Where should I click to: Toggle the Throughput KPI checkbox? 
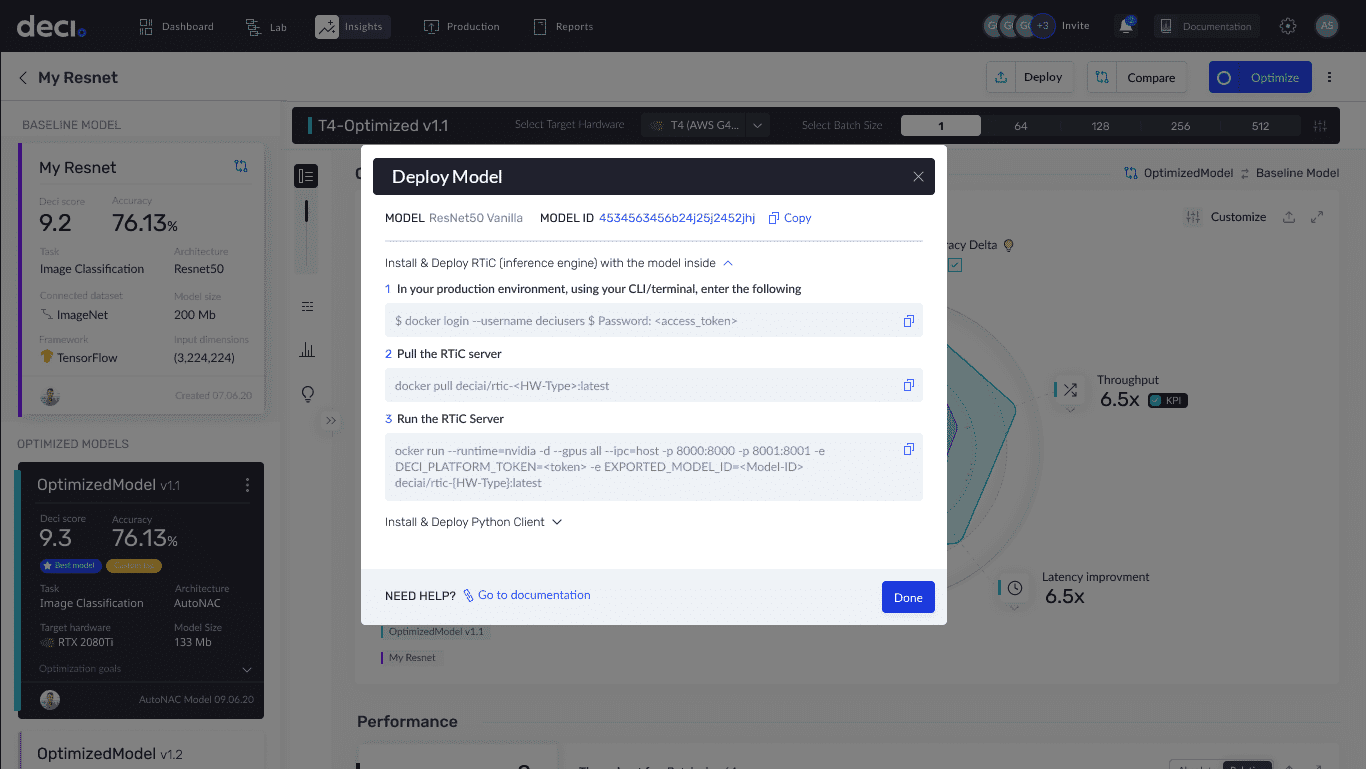[x=1155, y=400]
